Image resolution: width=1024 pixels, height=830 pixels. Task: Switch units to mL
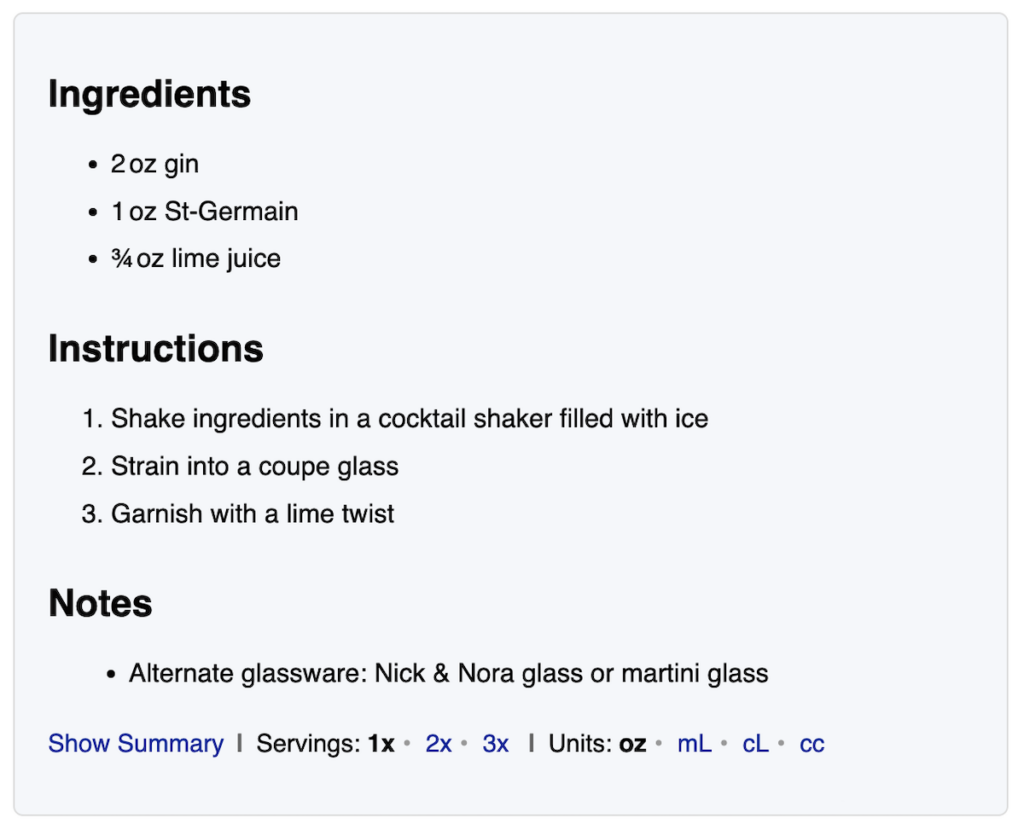[x=694, y=743]
